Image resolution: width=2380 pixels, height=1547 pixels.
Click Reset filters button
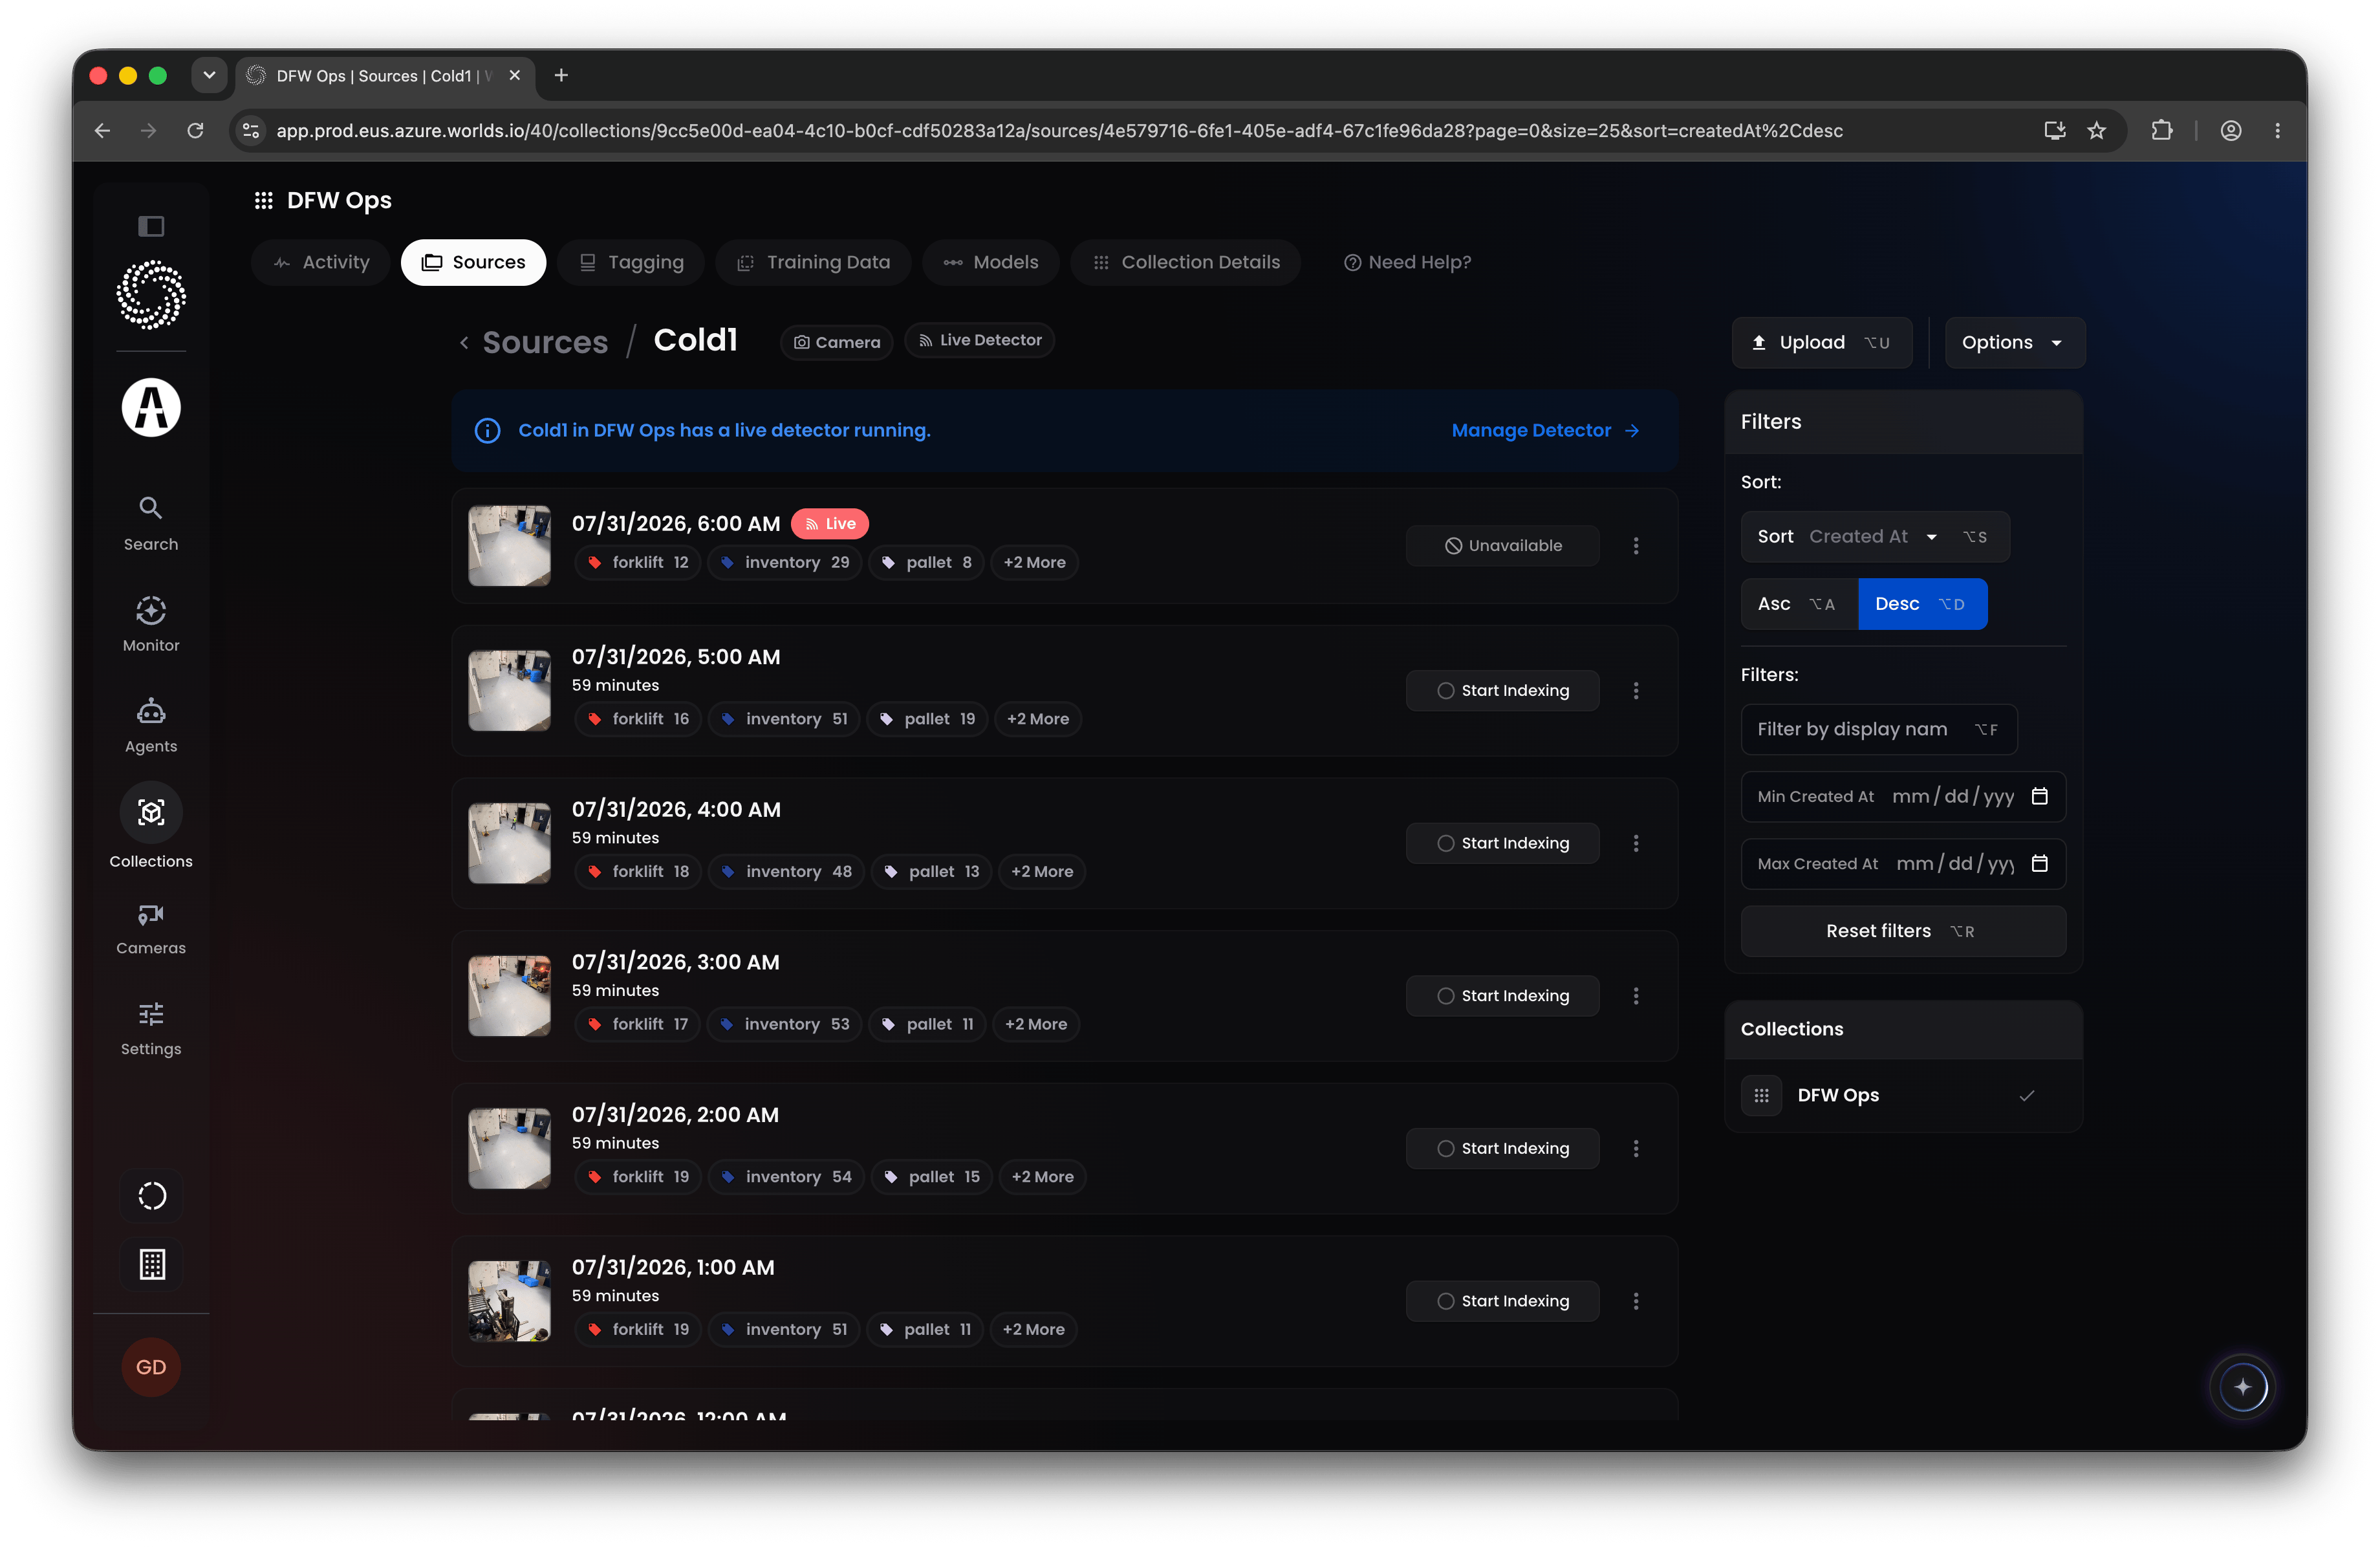coord(1903,931)
